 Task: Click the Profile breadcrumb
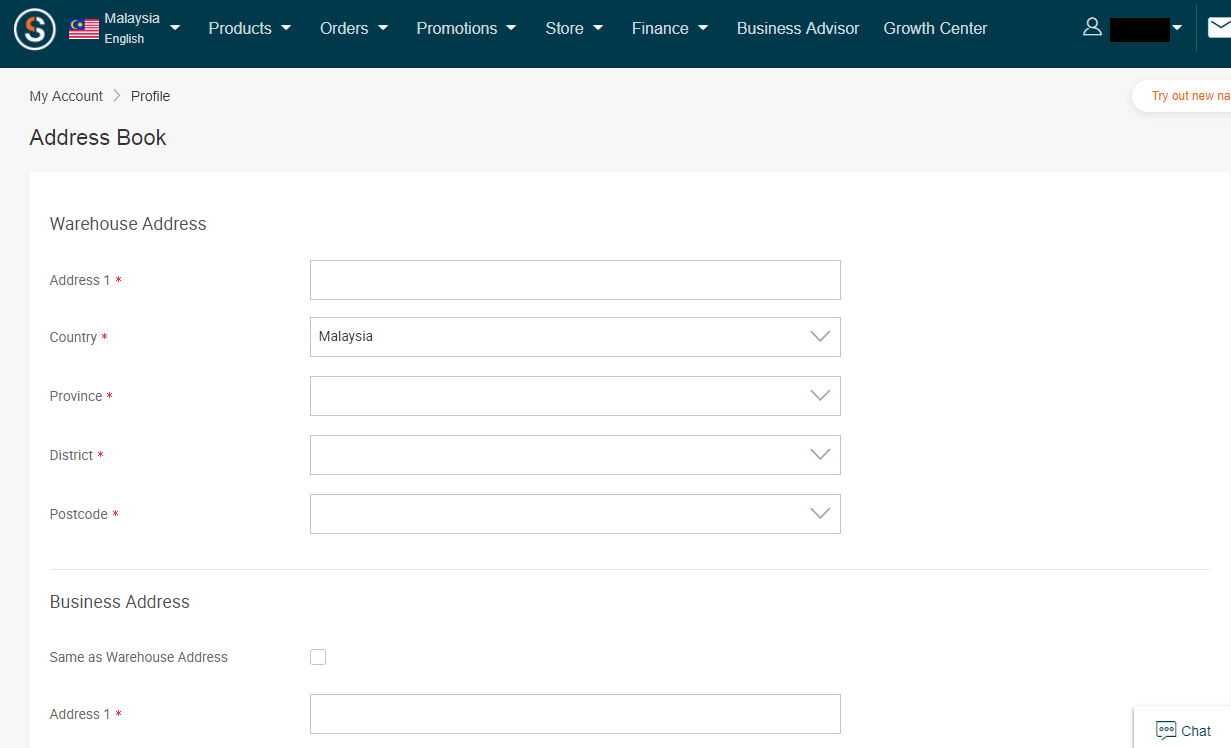(x=150, y=96)
